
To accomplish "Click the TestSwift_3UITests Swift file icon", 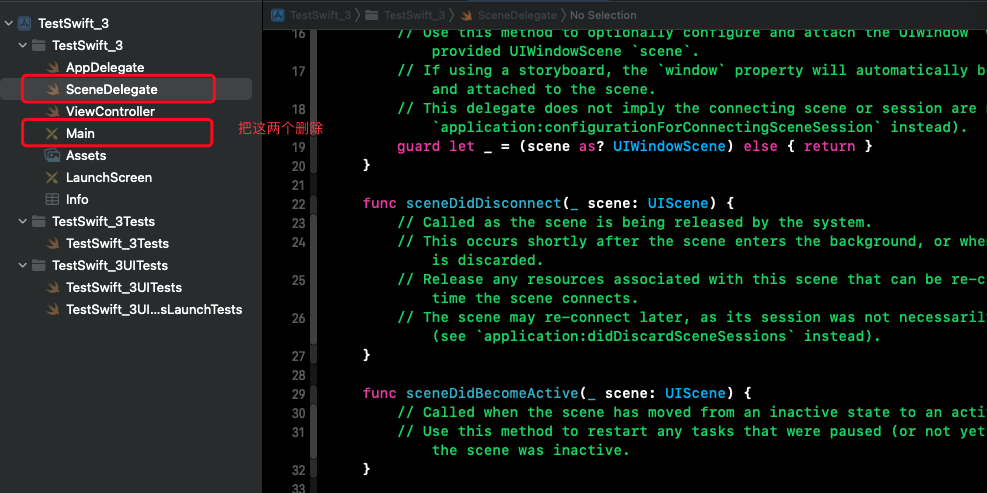I will pyautogui.click(x=53, y=287).
